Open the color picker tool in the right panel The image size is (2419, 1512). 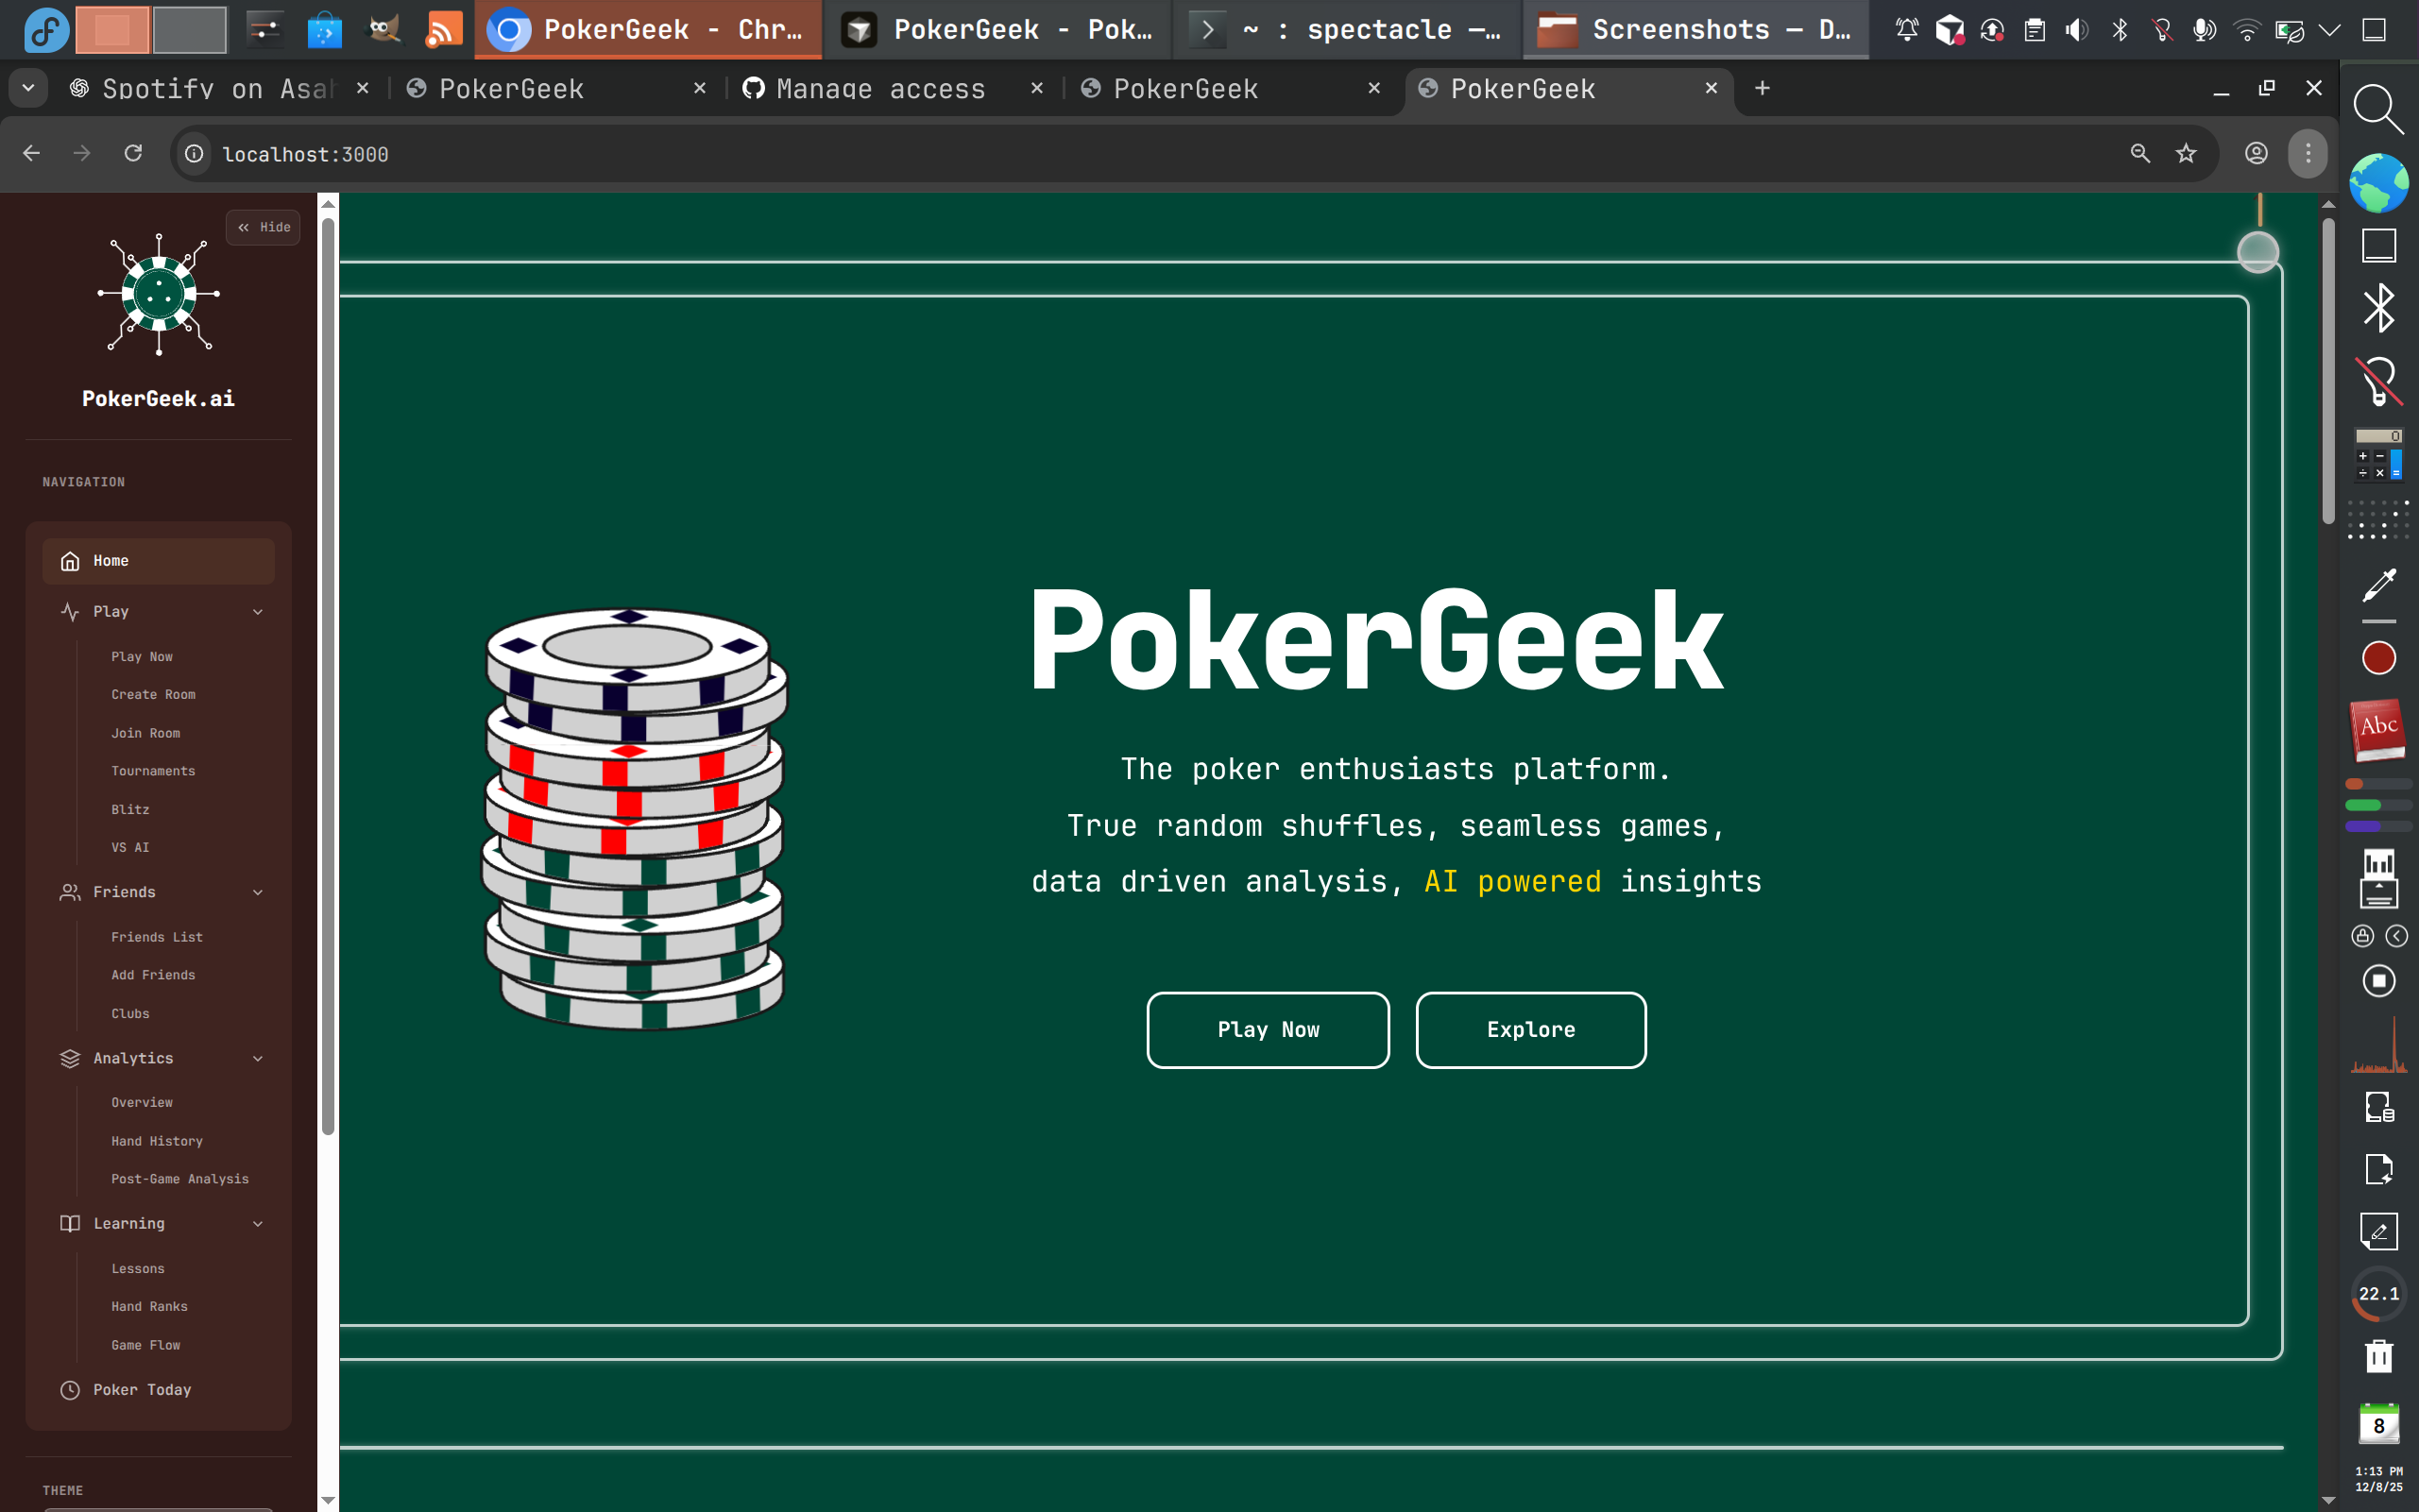tap(2378, 585)
